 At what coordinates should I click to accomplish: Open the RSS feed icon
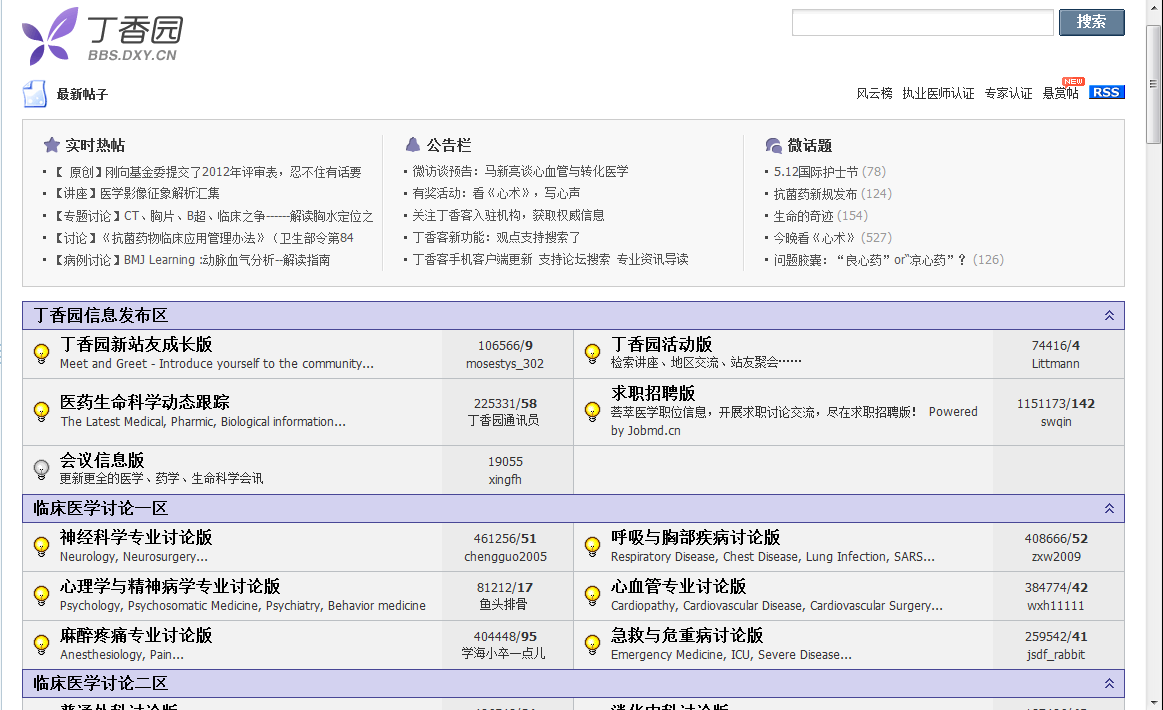pos(1106,92)
